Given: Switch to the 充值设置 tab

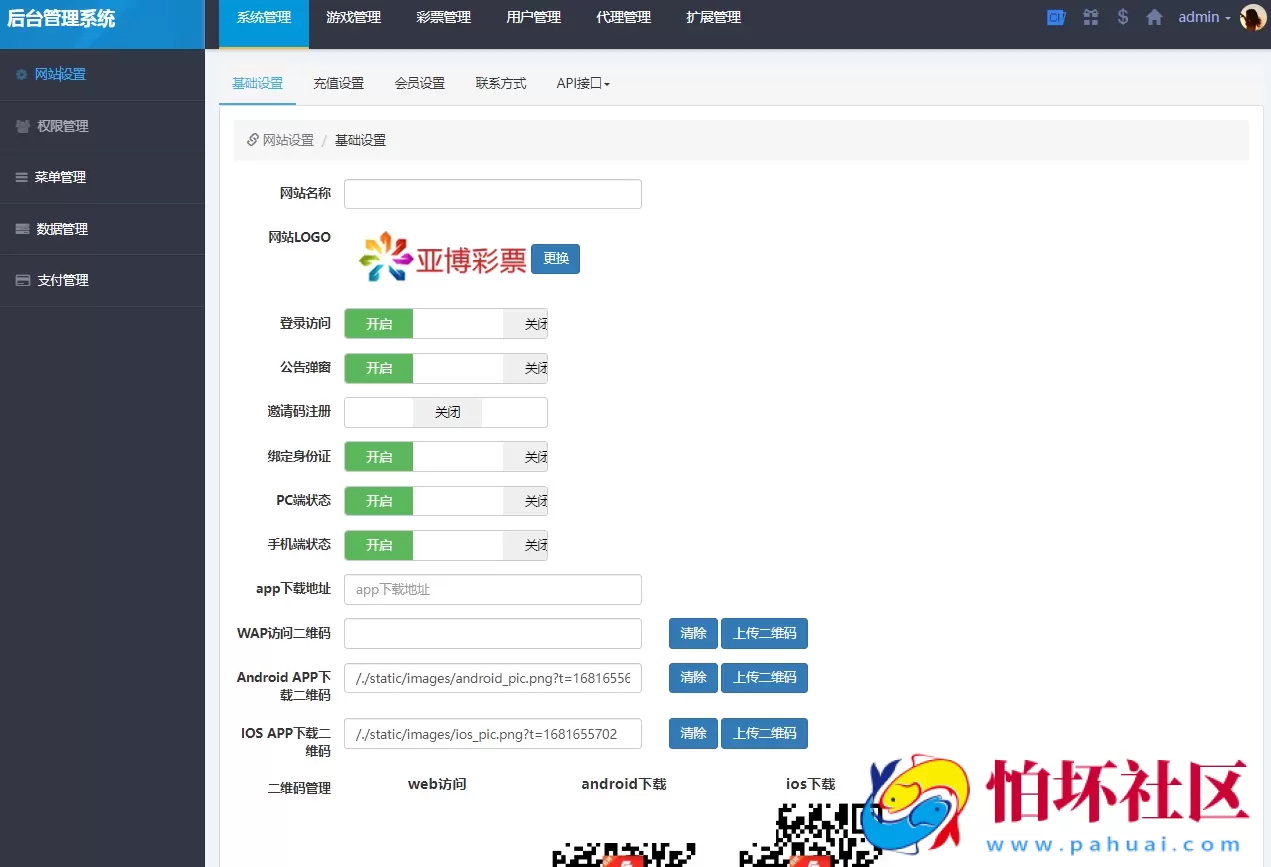Looking at the screenshot, I should (x=338, y=83).
